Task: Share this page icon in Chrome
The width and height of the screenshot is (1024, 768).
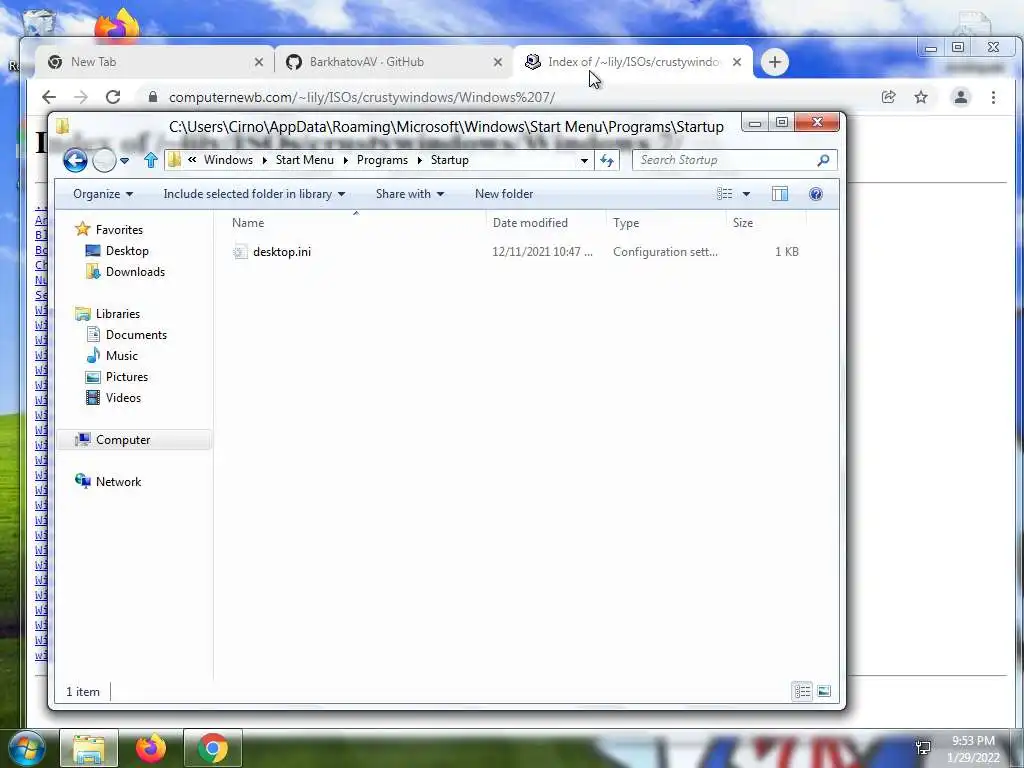Action: (888, 97)
